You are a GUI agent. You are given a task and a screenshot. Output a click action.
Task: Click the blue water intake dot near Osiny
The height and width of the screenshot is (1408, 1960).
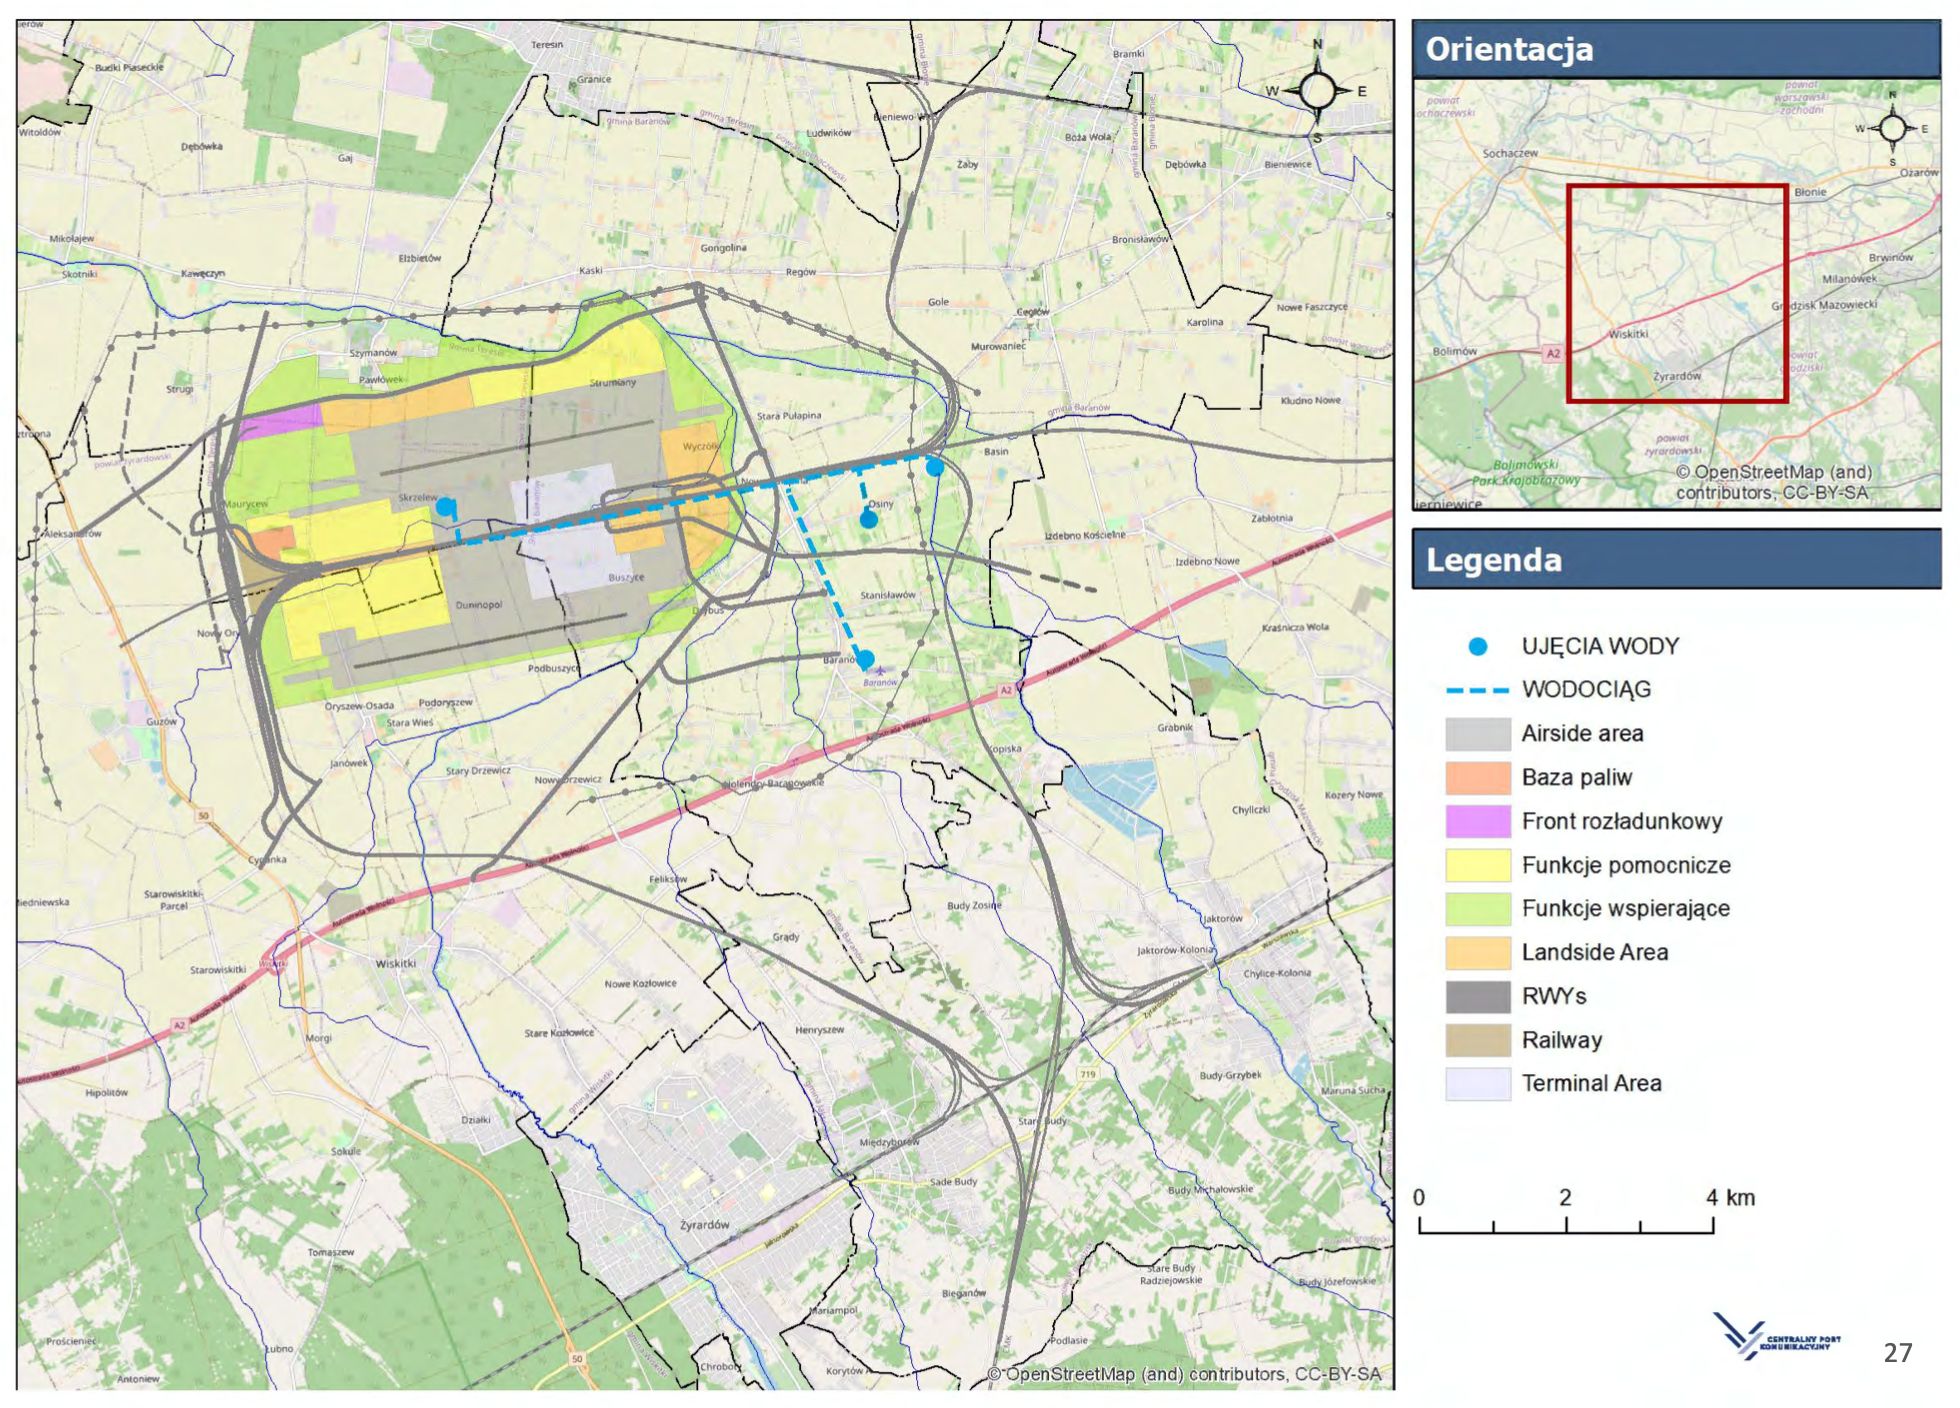[869, 519]
